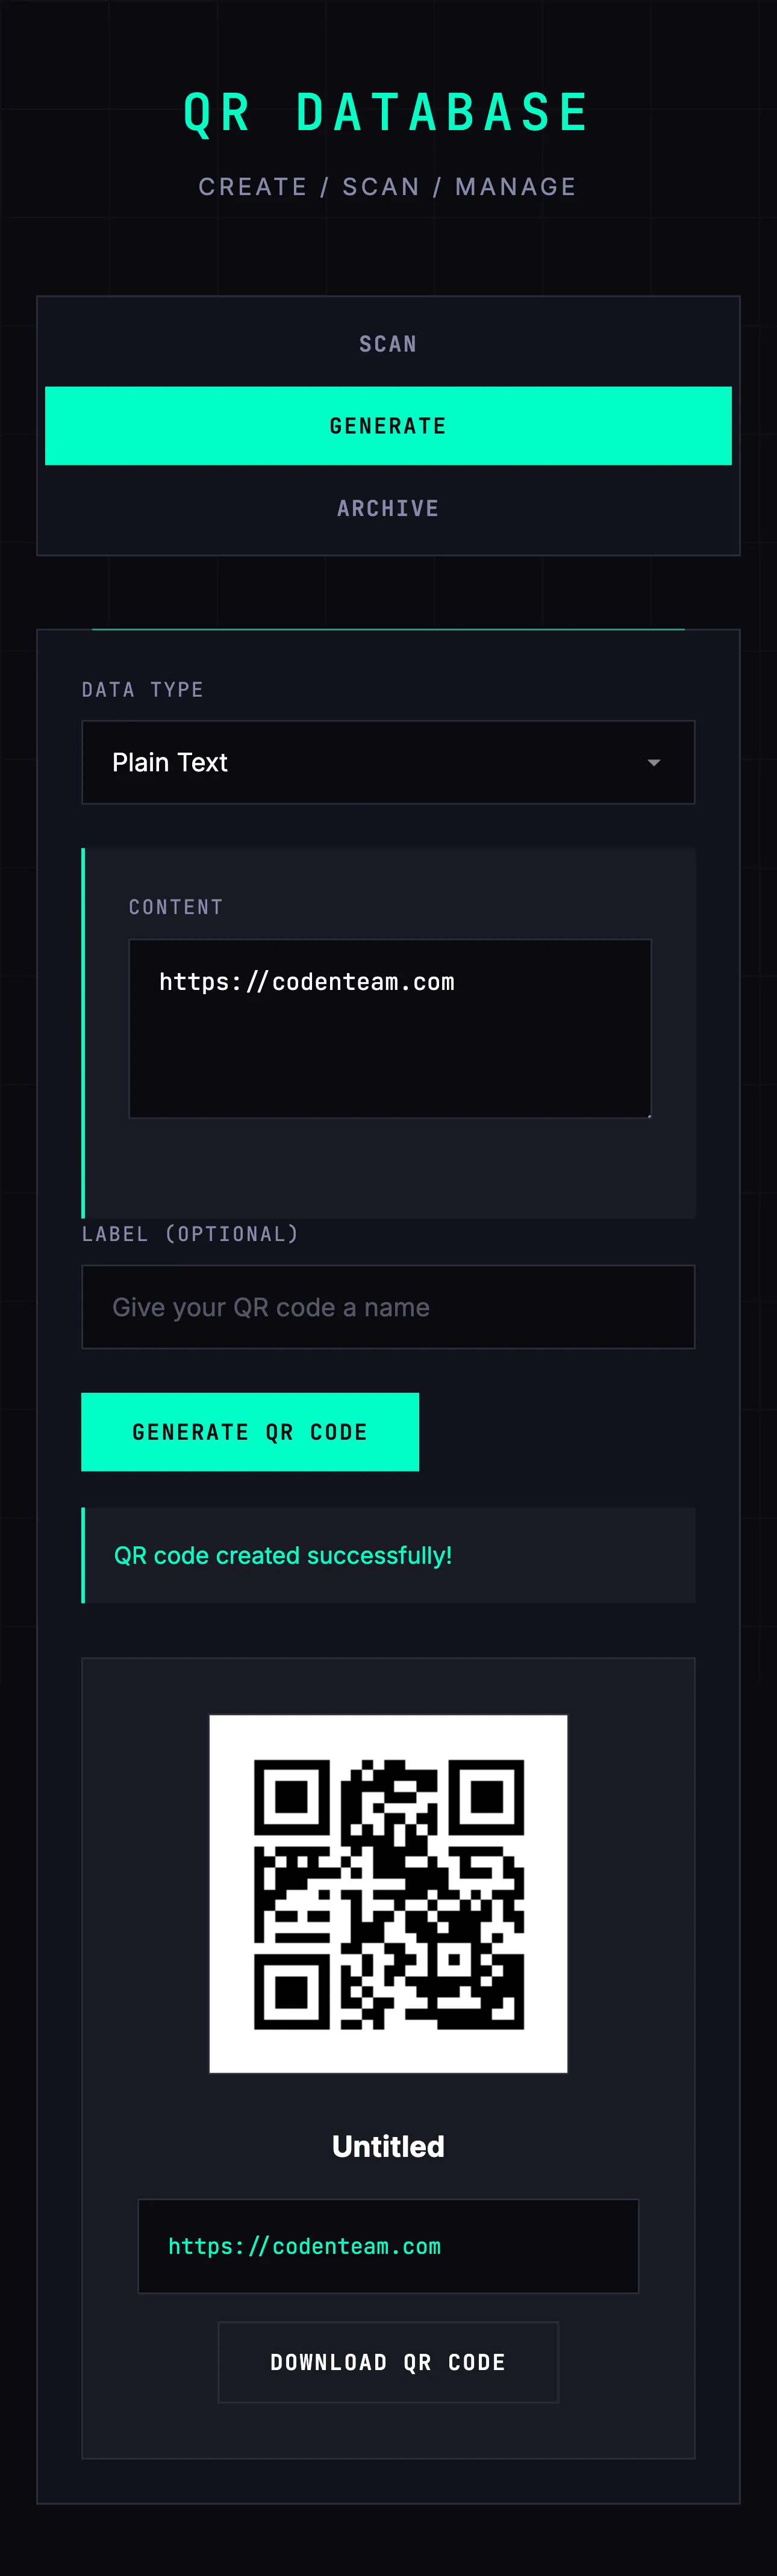
Task: Click the green codenteam.com URL text
Action: (304, 2246)
